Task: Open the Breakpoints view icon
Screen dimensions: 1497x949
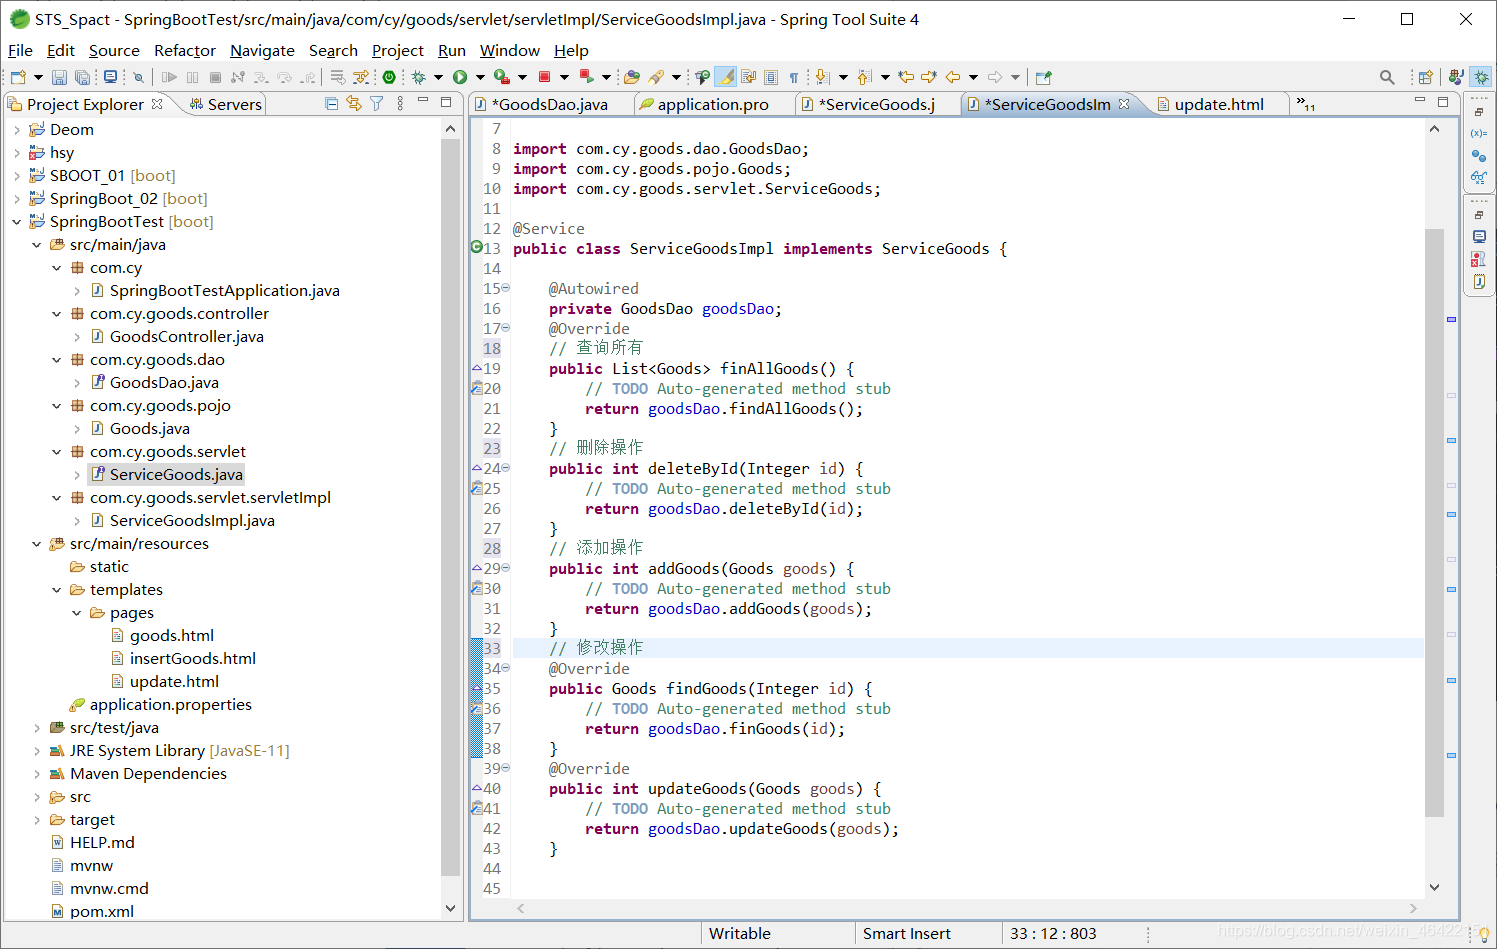Action: [1479, 155]
